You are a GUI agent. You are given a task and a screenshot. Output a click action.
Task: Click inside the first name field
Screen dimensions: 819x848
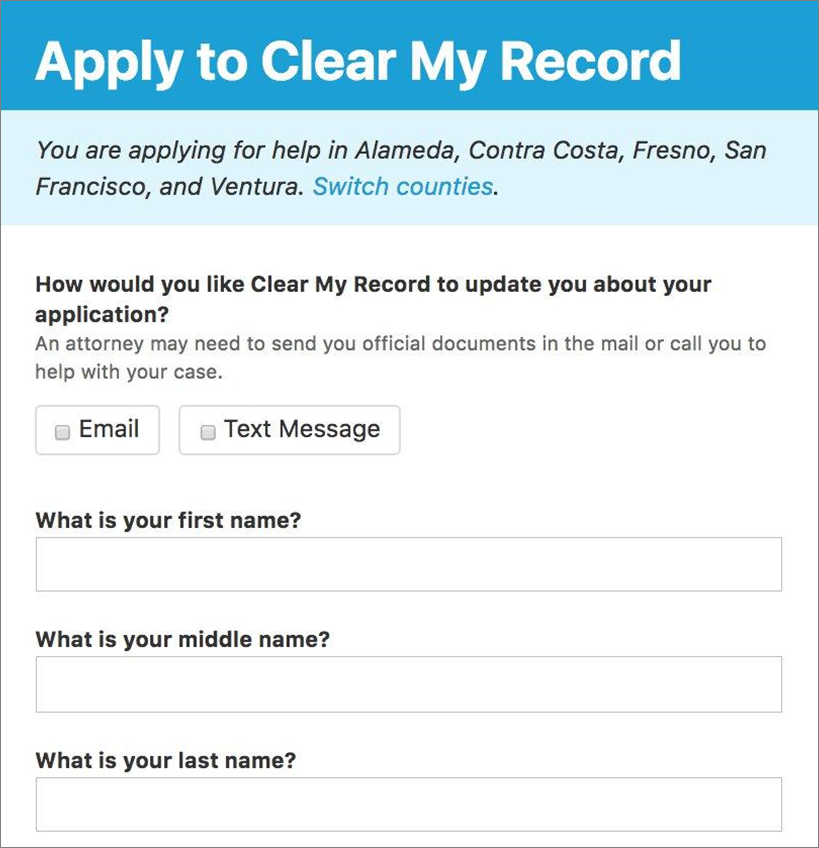coord(408,563)
